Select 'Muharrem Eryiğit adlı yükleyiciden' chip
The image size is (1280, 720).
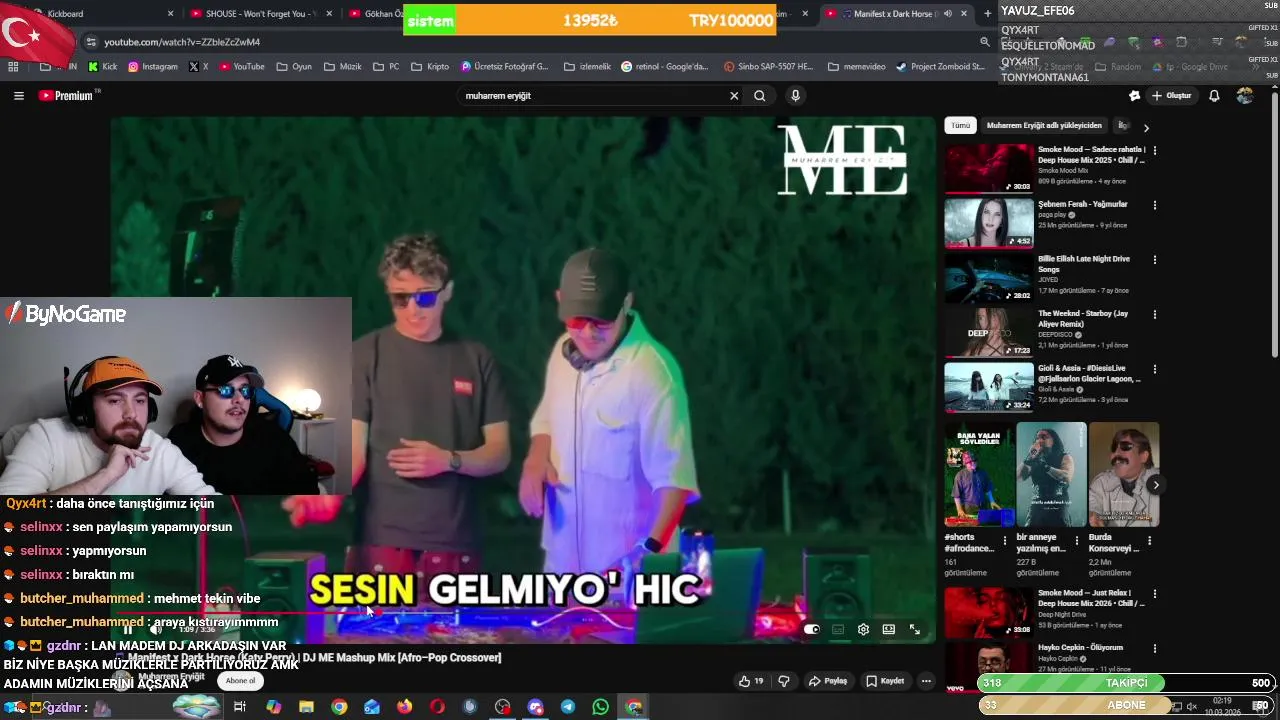pos(1044,125)
